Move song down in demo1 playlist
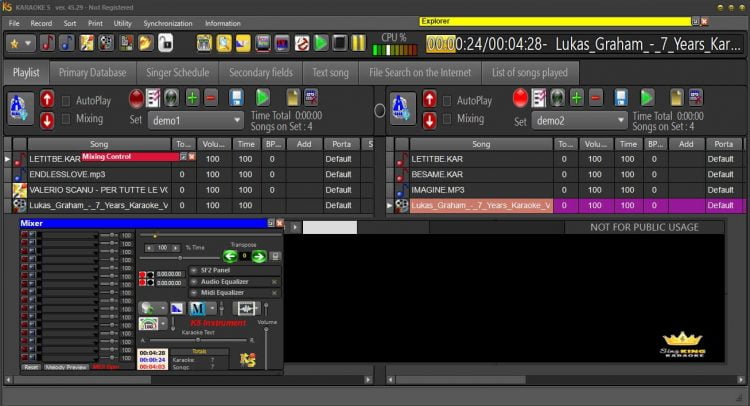Image resolution: width=750 pixels, height=406 pixels. [47, 120]
